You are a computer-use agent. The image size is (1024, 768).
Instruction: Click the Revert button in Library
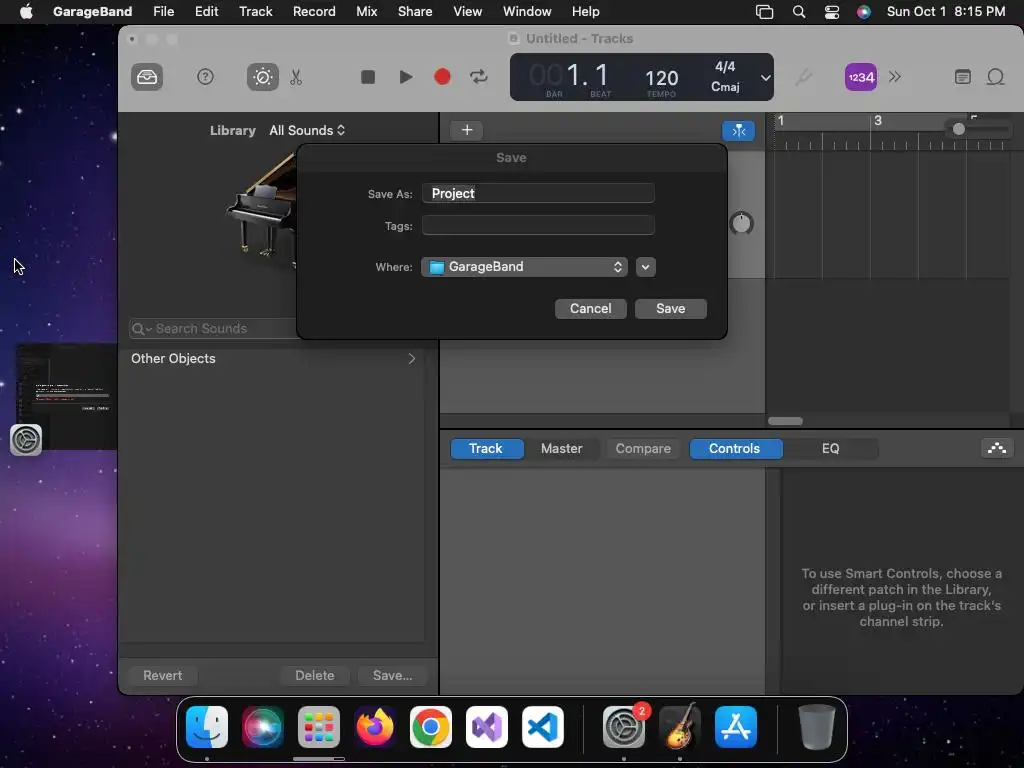click(163, 675)
